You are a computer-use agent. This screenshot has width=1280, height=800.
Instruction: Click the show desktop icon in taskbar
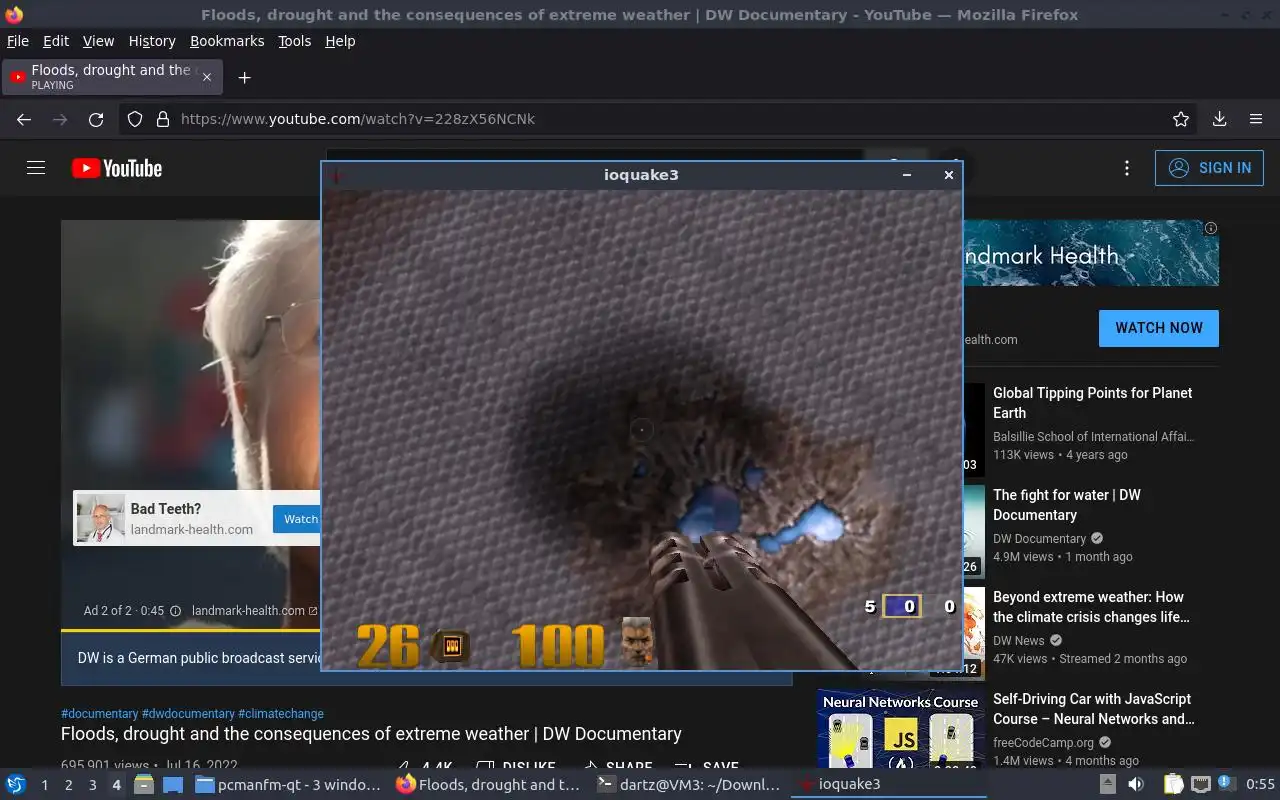click(x=173, y=785)
